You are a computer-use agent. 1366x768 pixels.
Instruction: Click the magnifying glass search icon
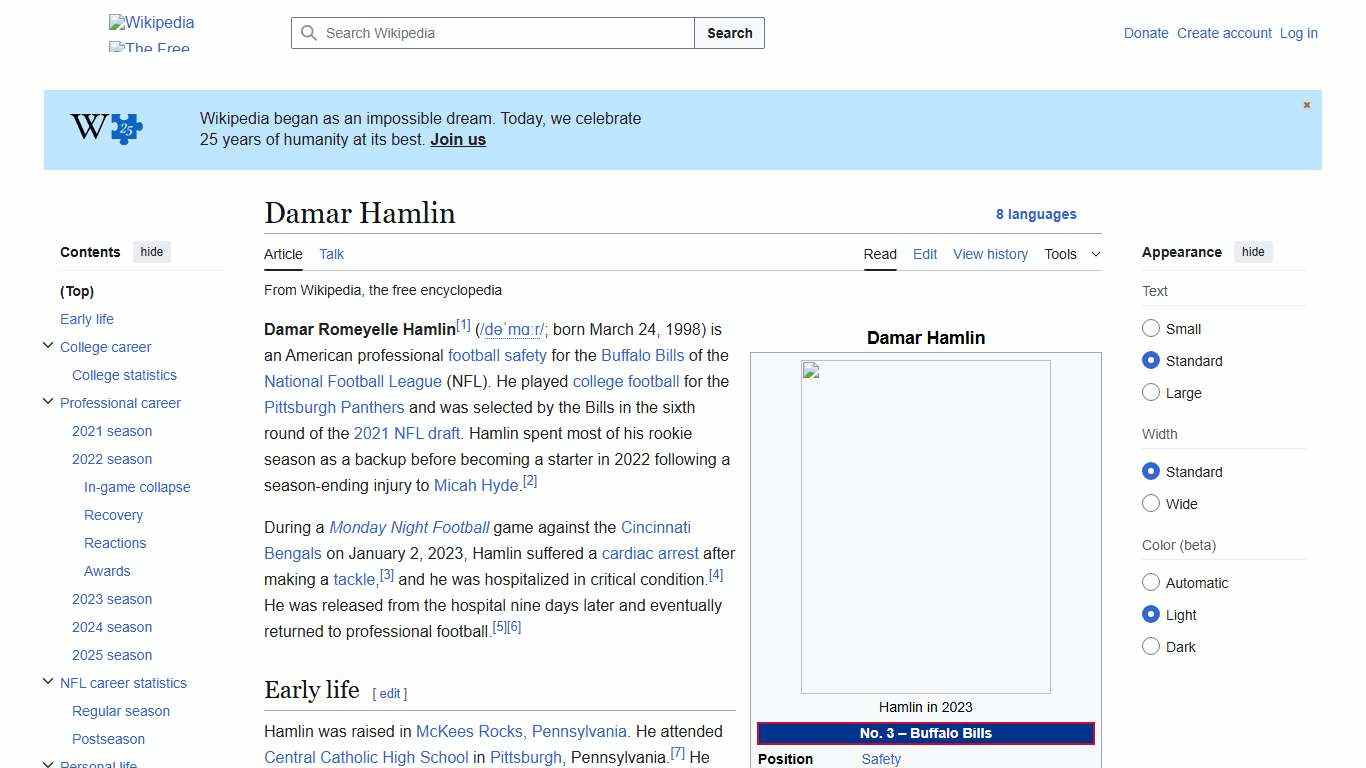tap(310, 33)
